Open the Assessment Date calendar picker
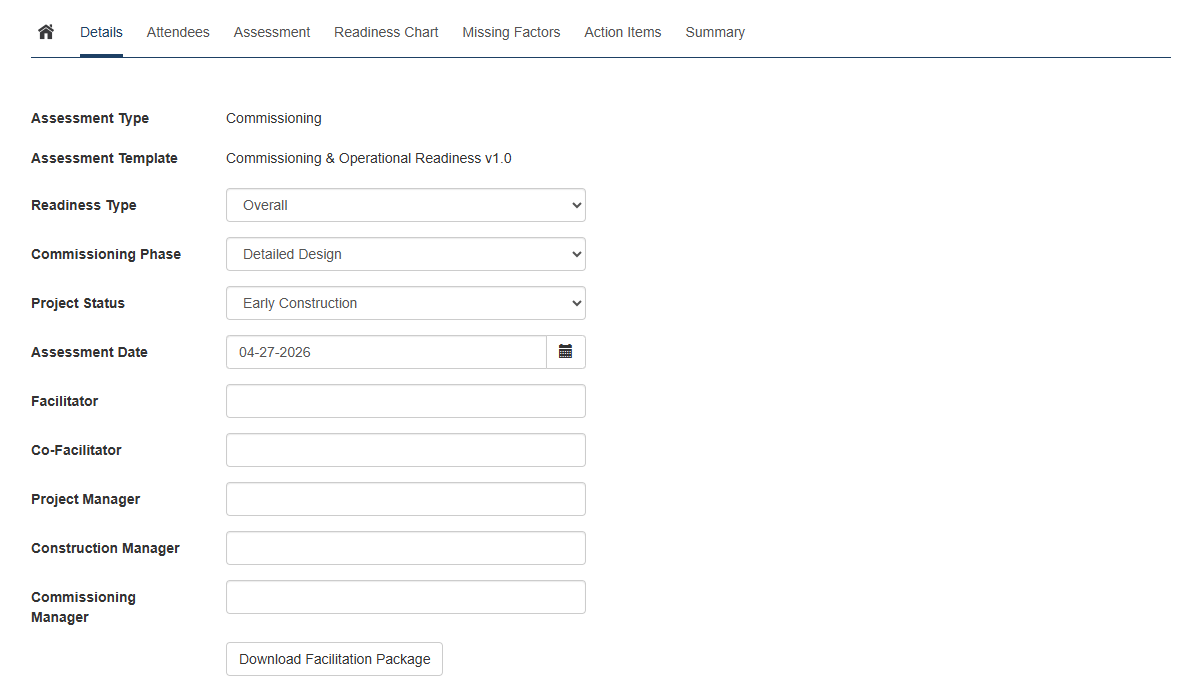The width and height of the screenshot is (1188, 687). pyautogui.click(x=565, y=352)
